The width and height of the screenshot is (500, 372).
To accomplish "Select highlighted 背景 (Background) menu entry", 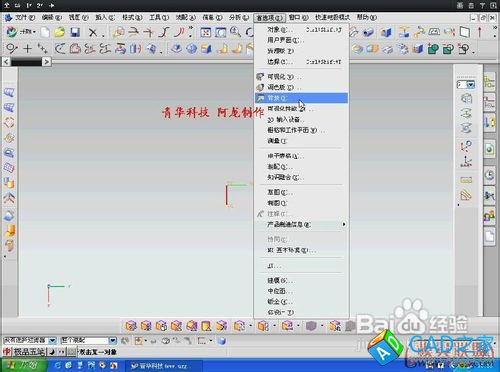I will coord(301,98).
